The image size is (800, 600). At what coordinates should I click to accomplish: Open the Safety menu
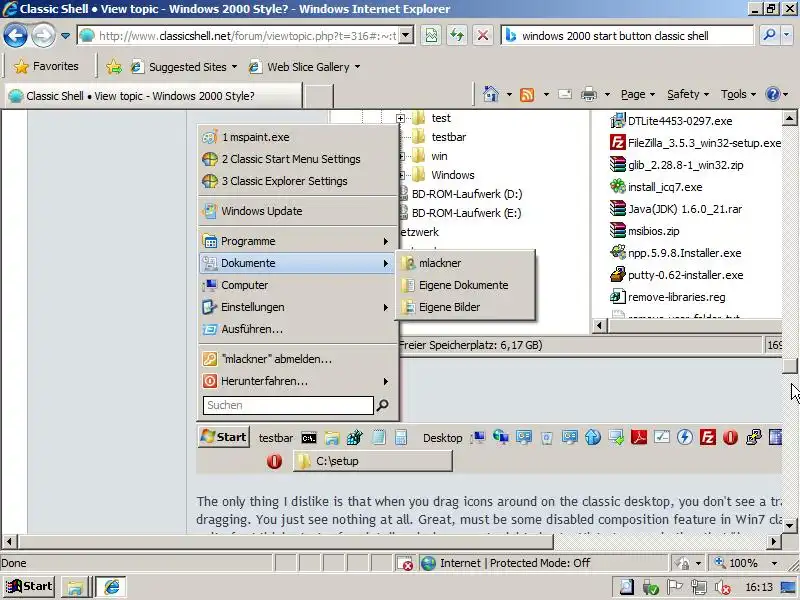(x=687, y=94)
